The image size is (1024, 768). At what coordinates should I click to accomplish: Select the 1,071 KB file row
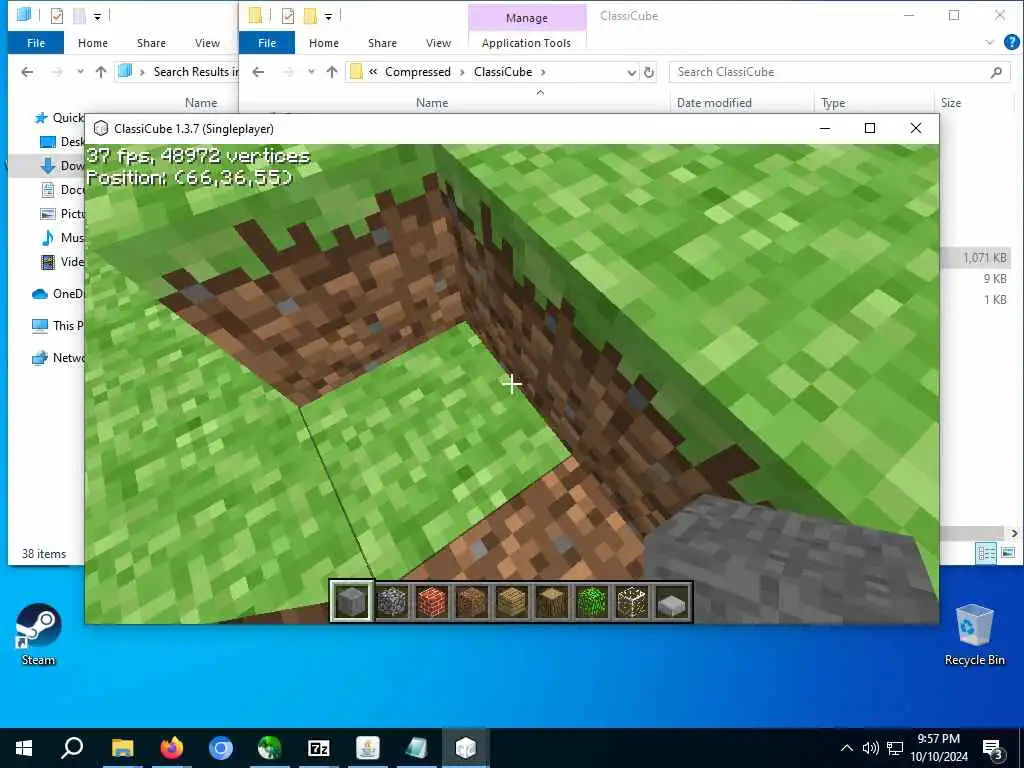(x=975, y=257)
